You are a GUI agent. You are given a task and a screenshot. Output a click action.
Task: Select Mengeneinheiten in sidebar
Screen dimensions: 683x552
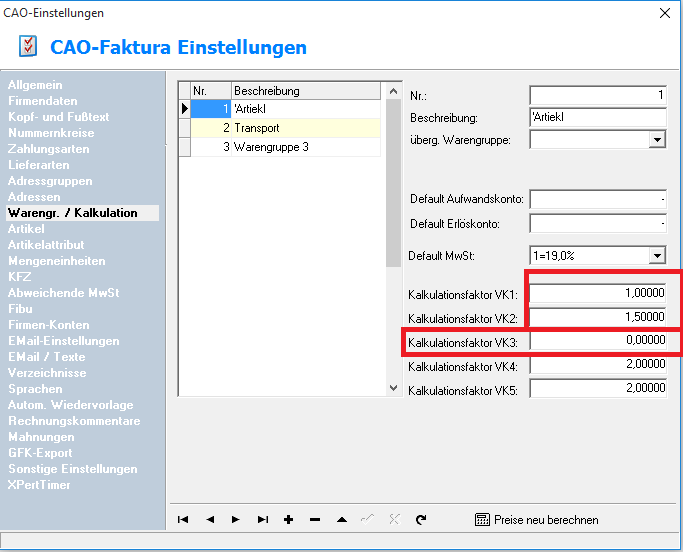point(57,261)
